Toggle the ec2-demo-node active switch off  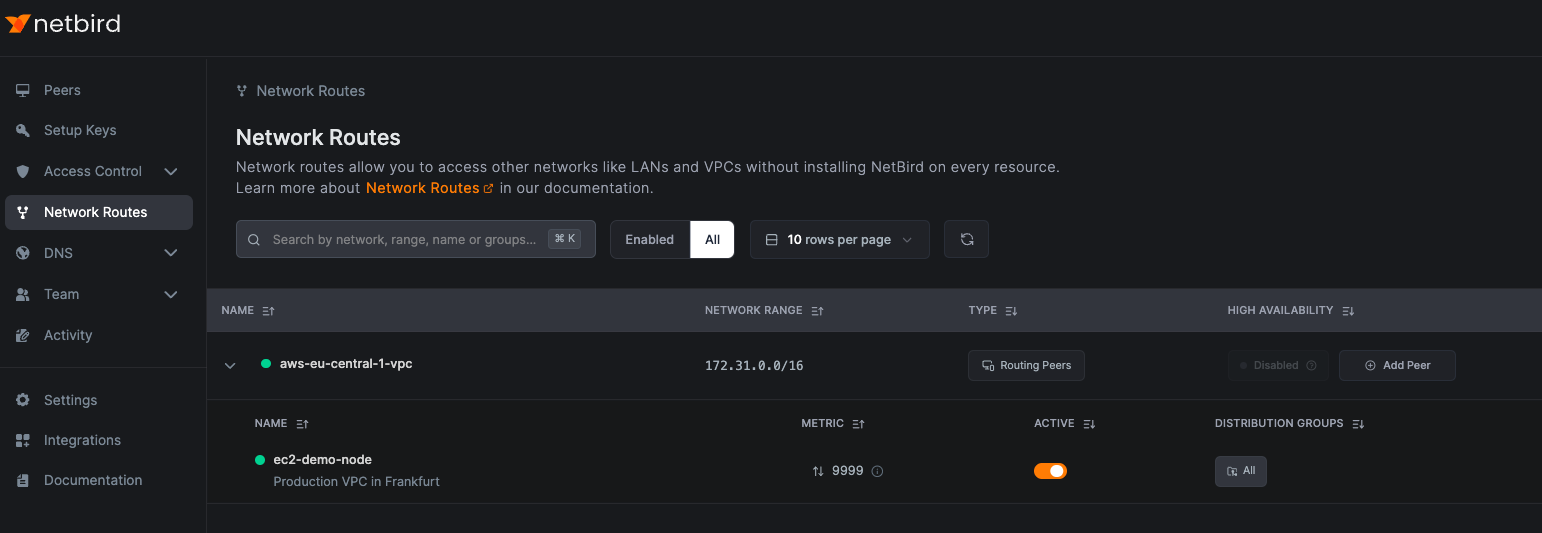tap(1050, 471)
